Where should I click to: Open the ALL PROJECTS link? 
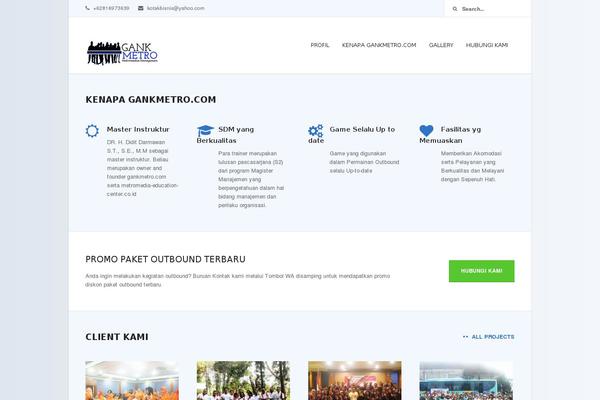tap(492, 337)
